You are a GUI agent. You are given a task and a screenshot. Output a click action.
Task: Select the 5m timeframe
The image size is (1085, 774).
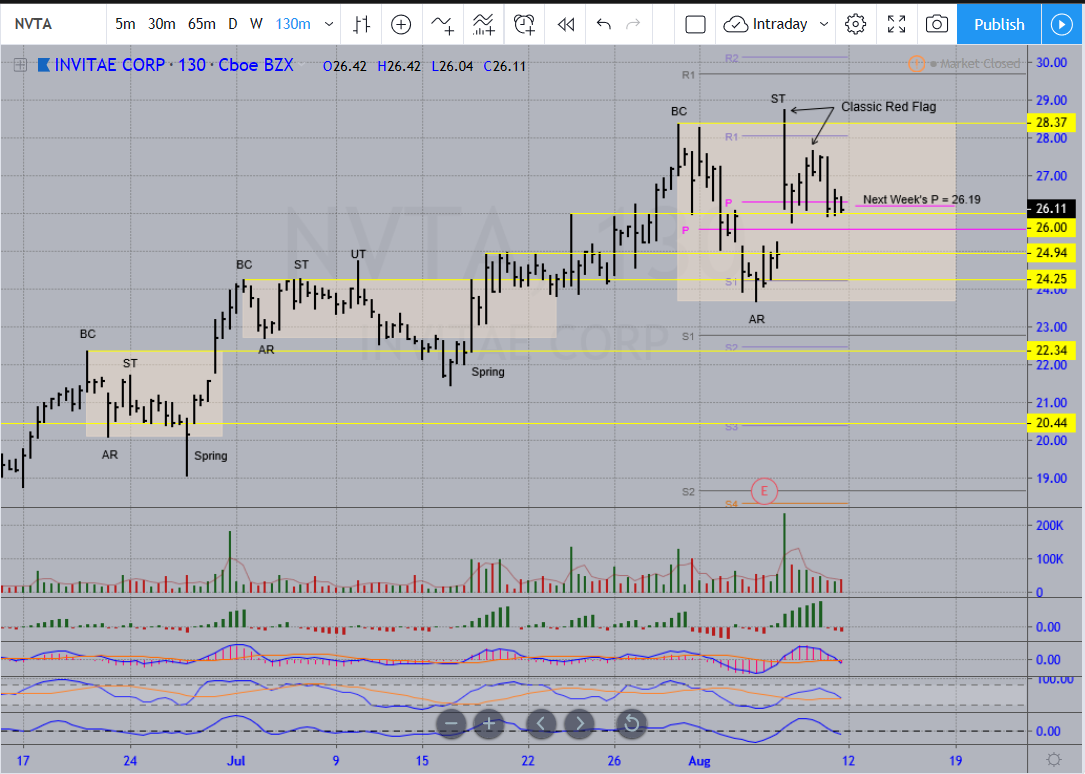pyautogui.click(x=126, y=24)
